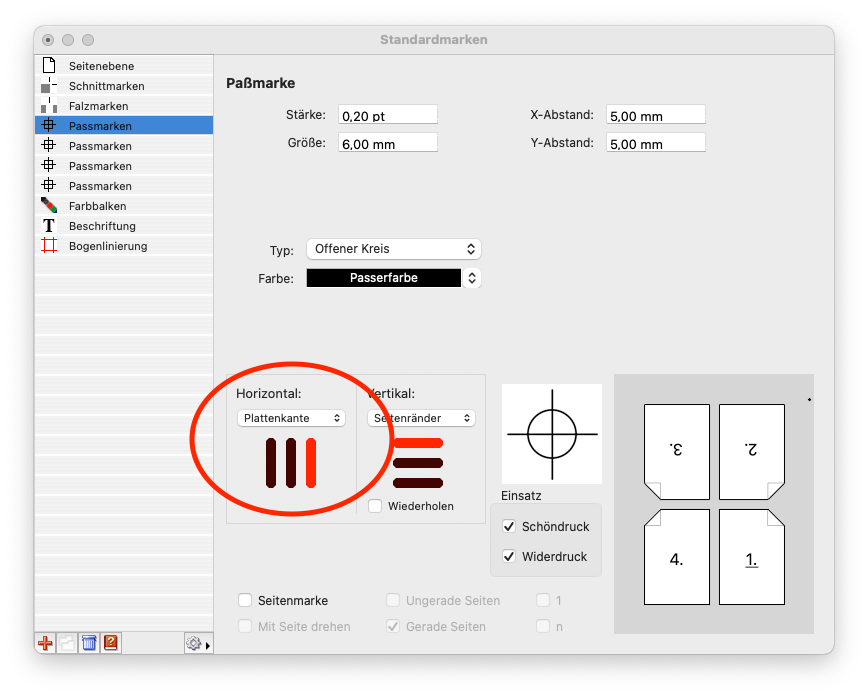Viewport: 868px width, 696px height.
Task: Select page 1. in the sheet preview
Action: tap(751, 556)
